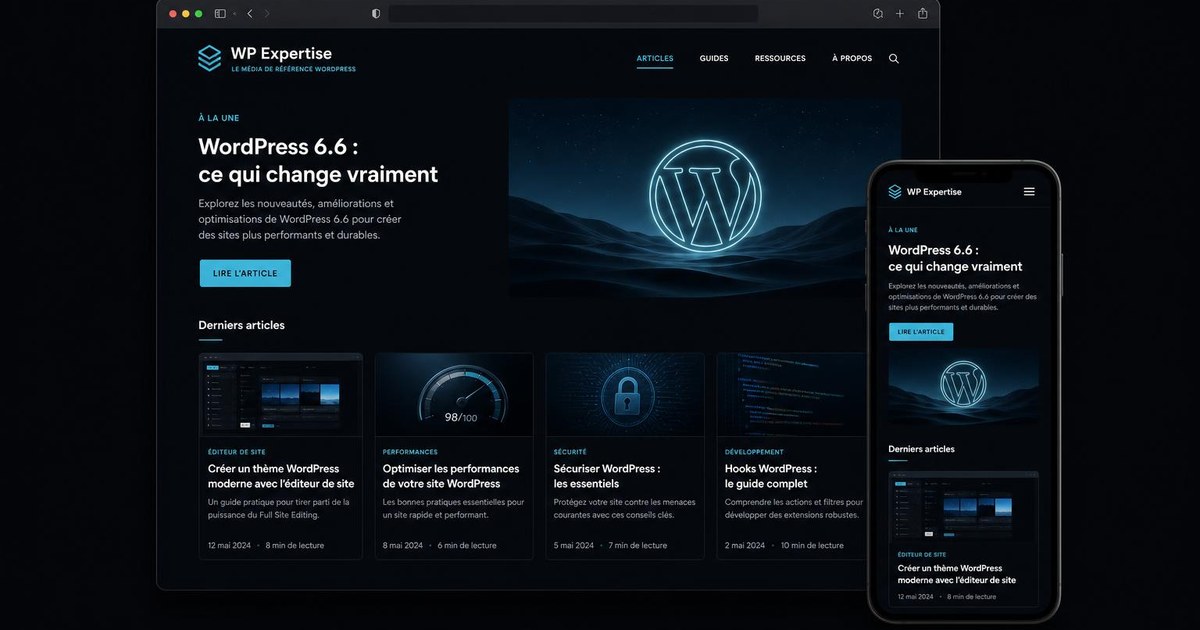The height and width of the screenshot is (630, 1200).
Task: Tap the "Éditeur de site" label on the phone
Action: point(921,554)
